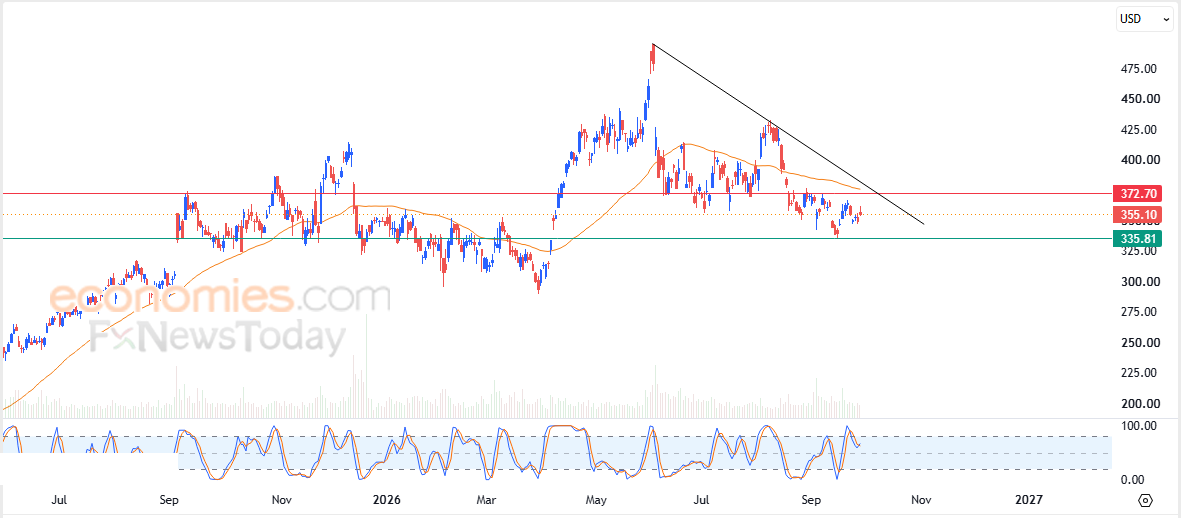Click the Nov label left of 2026

(282, 500)
